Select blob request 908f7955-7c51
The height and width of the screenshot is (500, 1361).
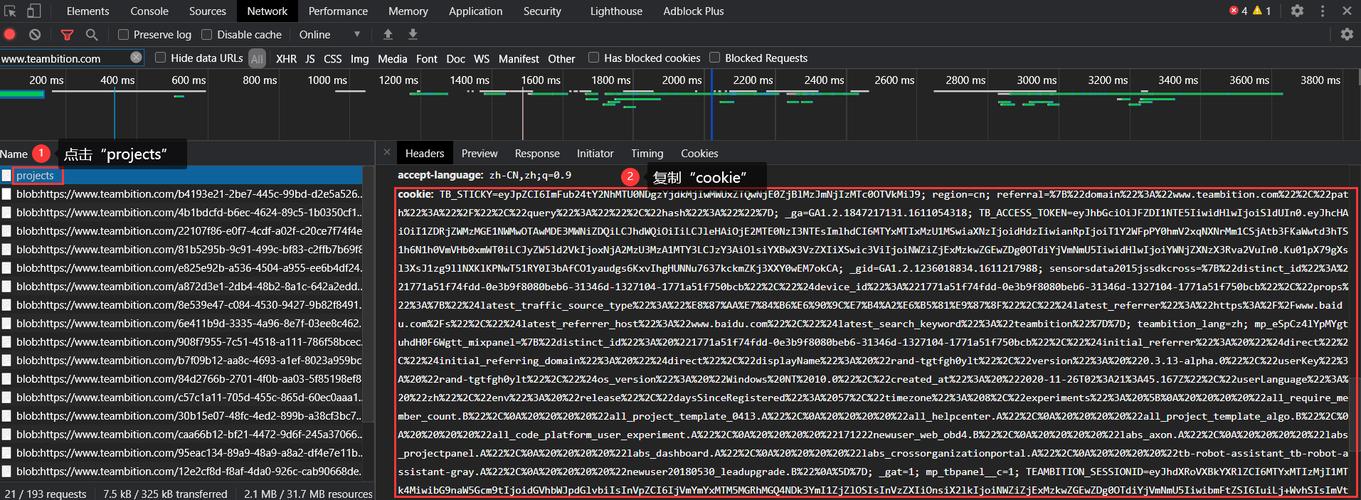tap(188, 342)
